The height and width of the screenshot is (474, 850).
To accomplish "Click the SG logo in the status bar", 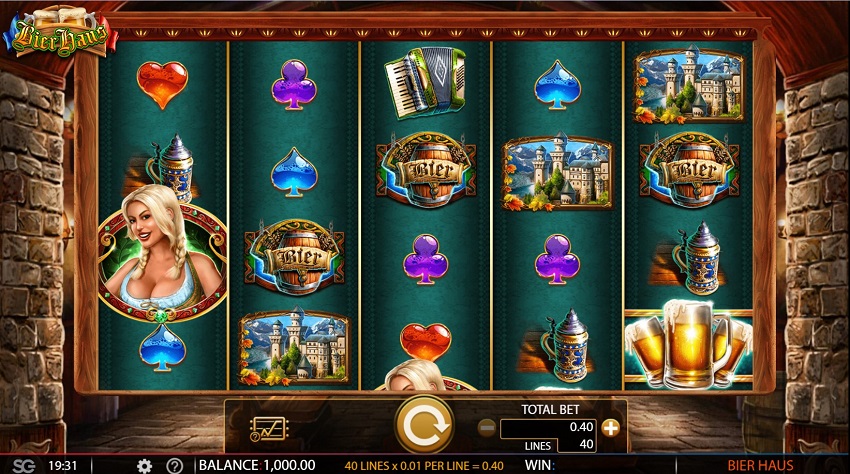I will click(x=23, y=465).
